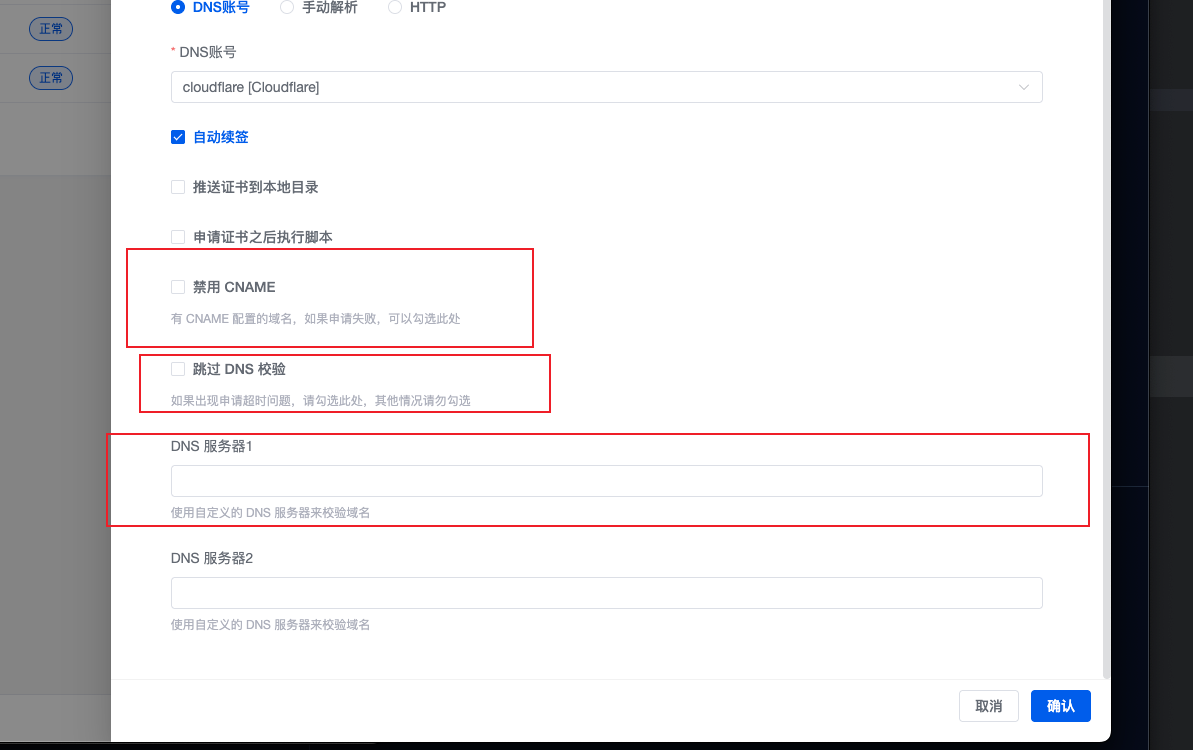This screenshot has height=750, width=1193.
Task: Open the cloudflare [Cloudflare] DNS account dropdown
Action: (606, 87)
